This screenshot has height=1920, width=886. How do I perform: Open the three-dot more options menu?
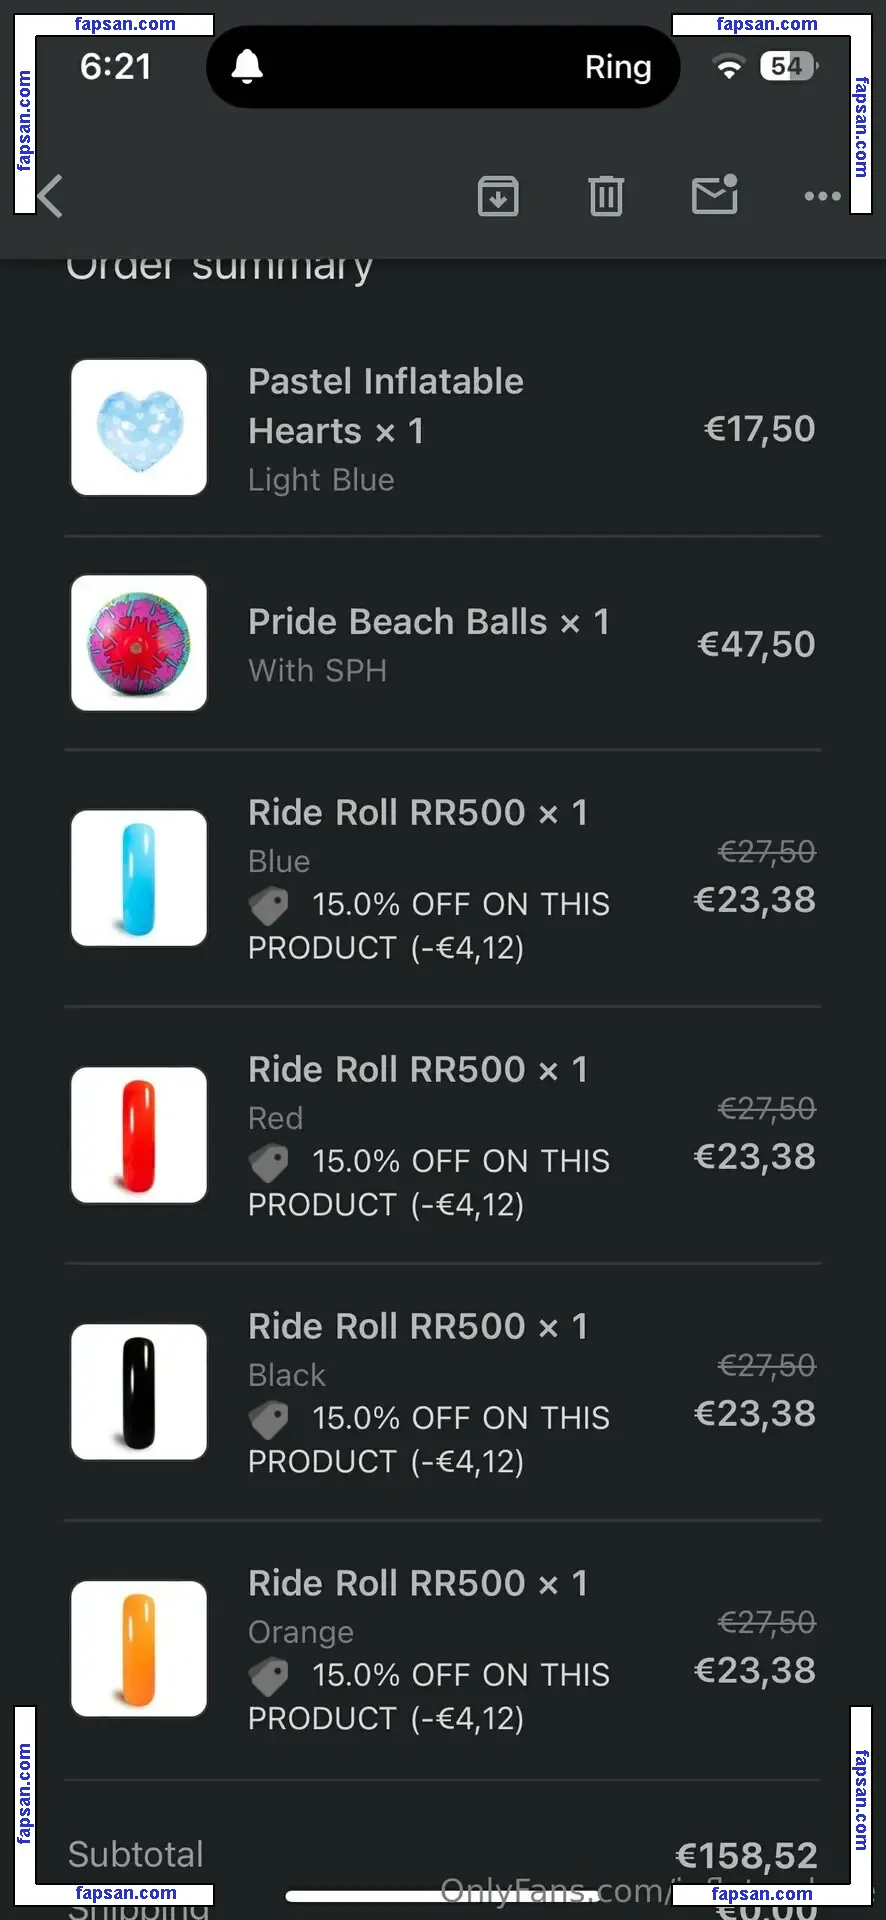[822, 196]
